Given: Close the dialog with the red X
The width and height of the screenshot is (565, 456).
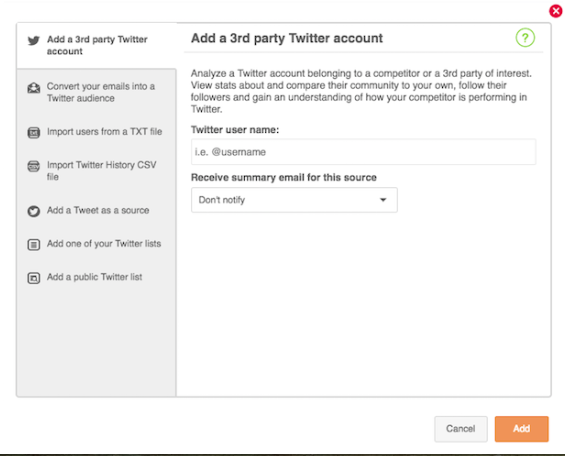Looking at the screenshot, I should (556, 11).
